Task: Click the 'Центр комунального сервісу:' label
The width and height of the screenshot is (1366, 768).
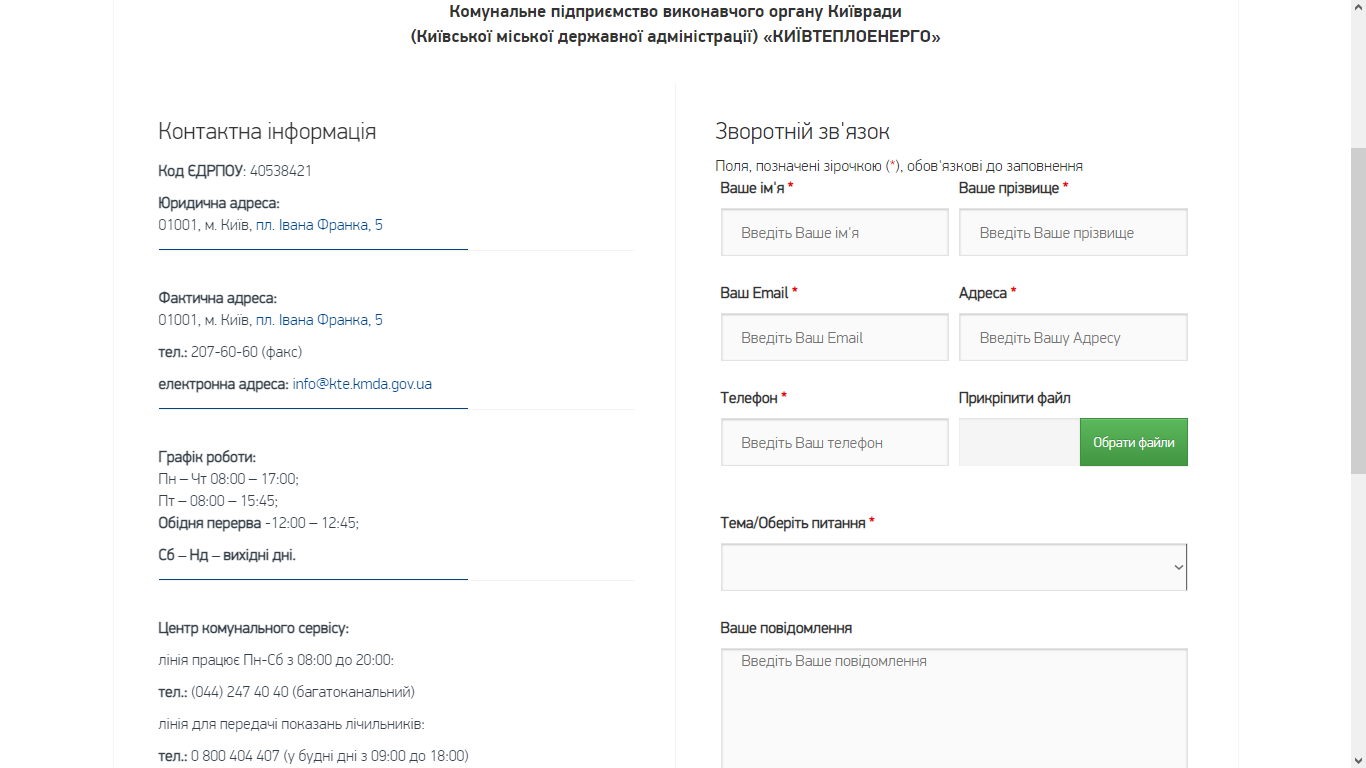Action: pos(253,629)
